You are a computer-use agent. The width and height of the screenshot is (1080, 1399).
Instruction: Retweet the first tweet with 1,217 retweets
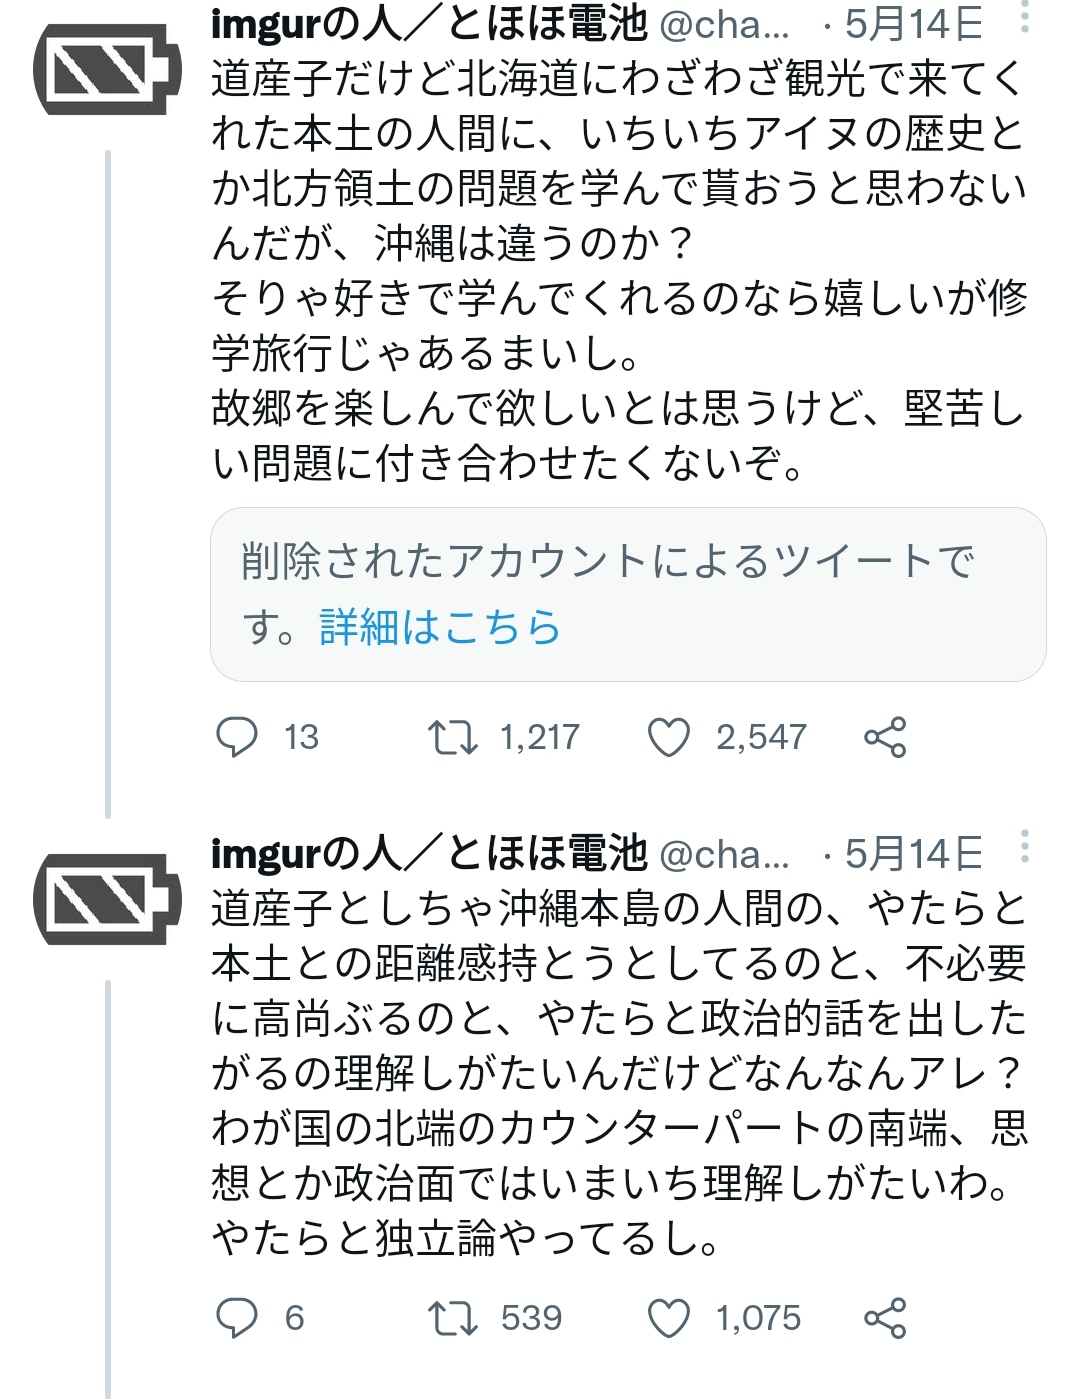coord(452,738)
